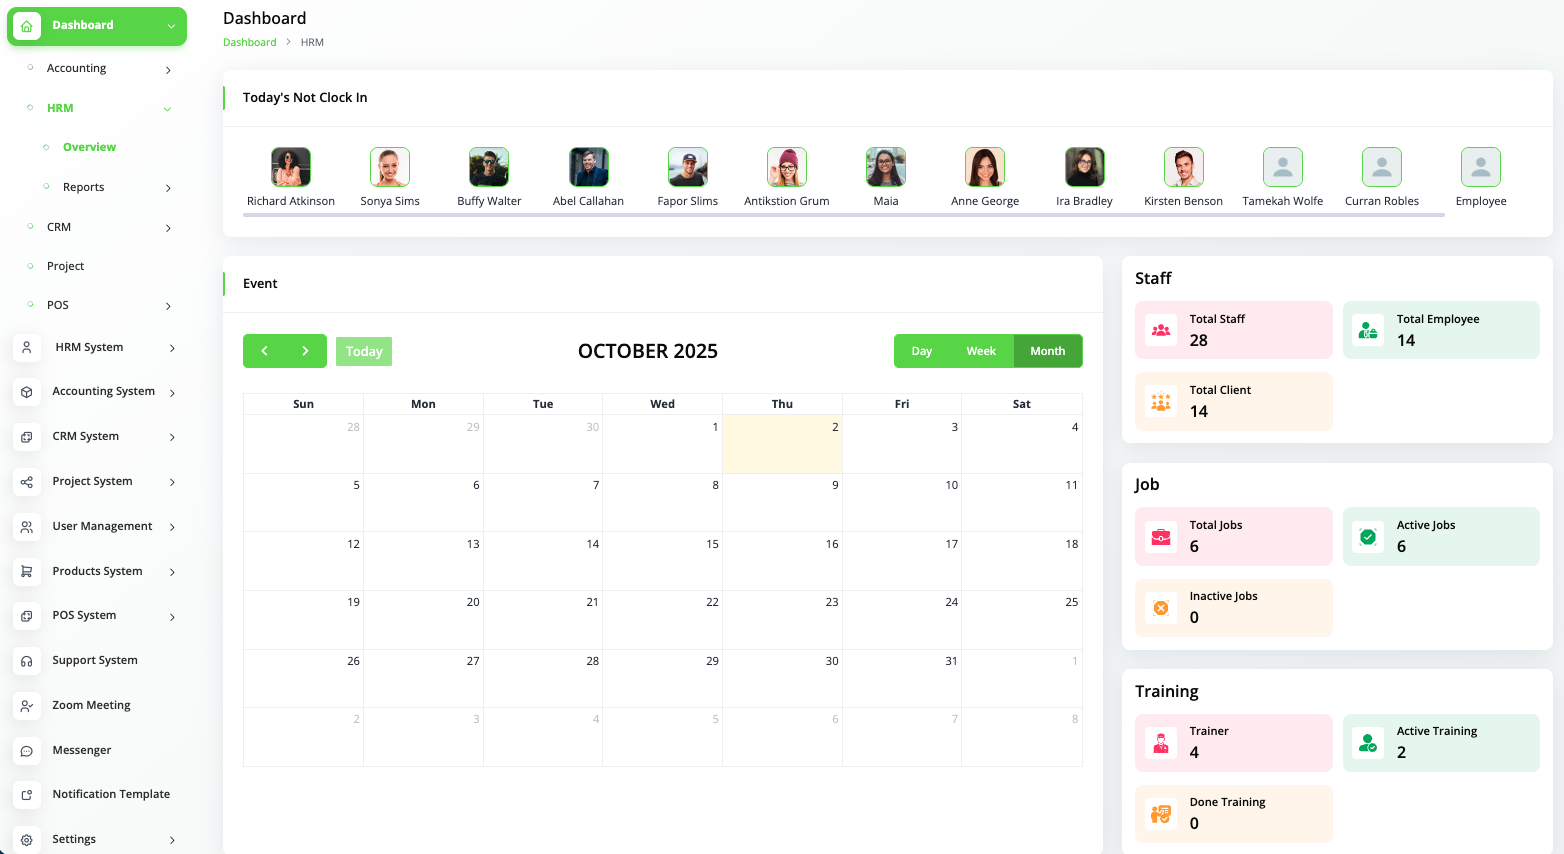Viewport: 1564px width, 854px height.
Task: Open the Project sidebar item
Action: [65, 266]
